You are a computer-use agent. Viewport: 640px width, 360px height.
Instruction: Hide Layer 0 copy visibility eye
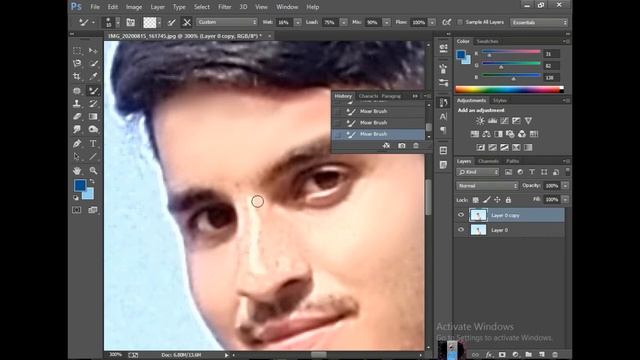coord(461,215)
